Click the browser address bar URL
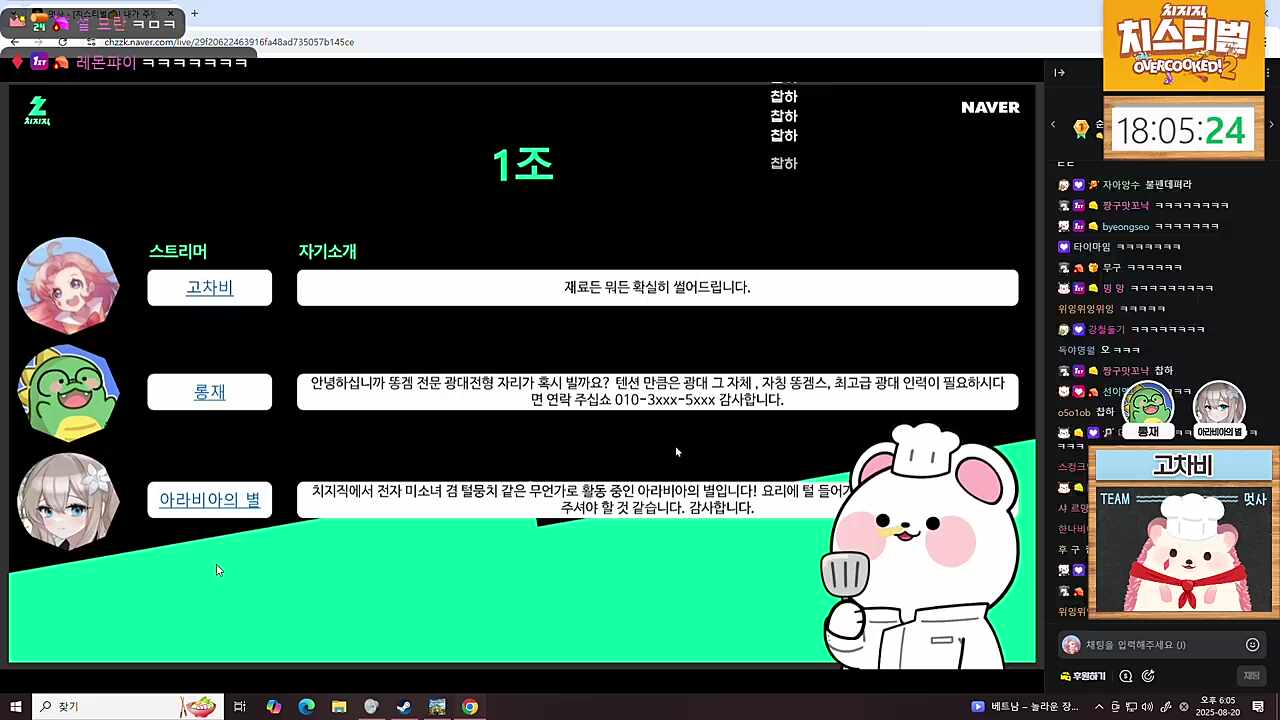The height and width of the screenshot is (720, 1280). (x=229, y=42)
